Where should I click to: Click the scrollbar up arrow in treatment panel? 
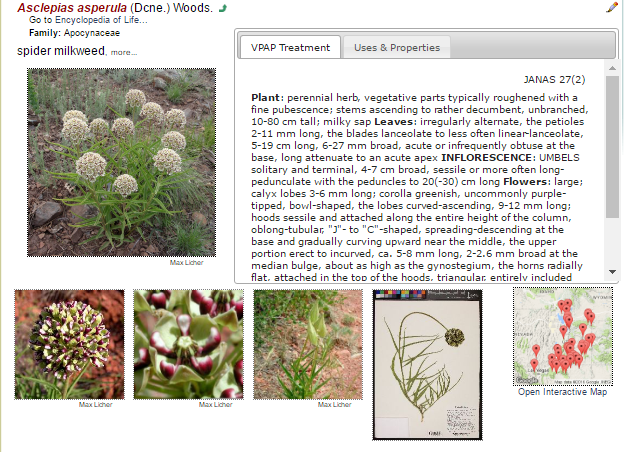click(612, 69)
